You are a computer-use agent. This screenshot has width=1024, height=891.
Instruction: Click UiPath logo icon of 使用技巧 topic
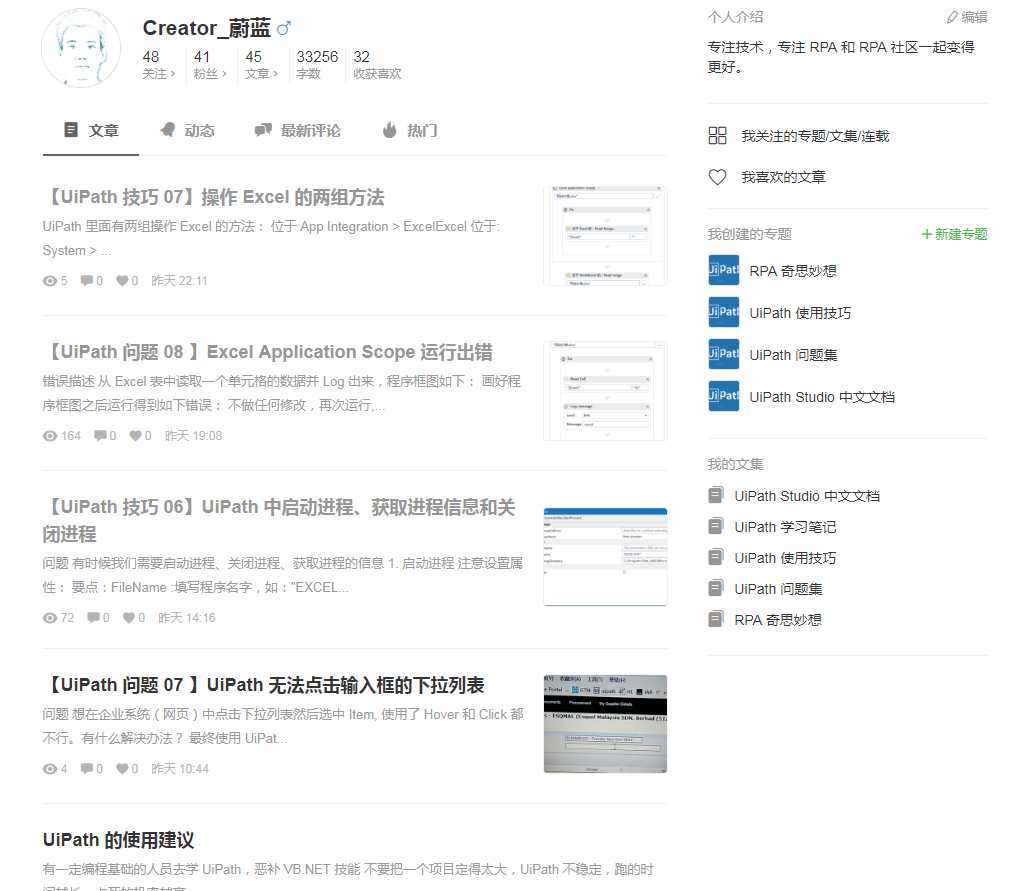click(x=724, y=312)
